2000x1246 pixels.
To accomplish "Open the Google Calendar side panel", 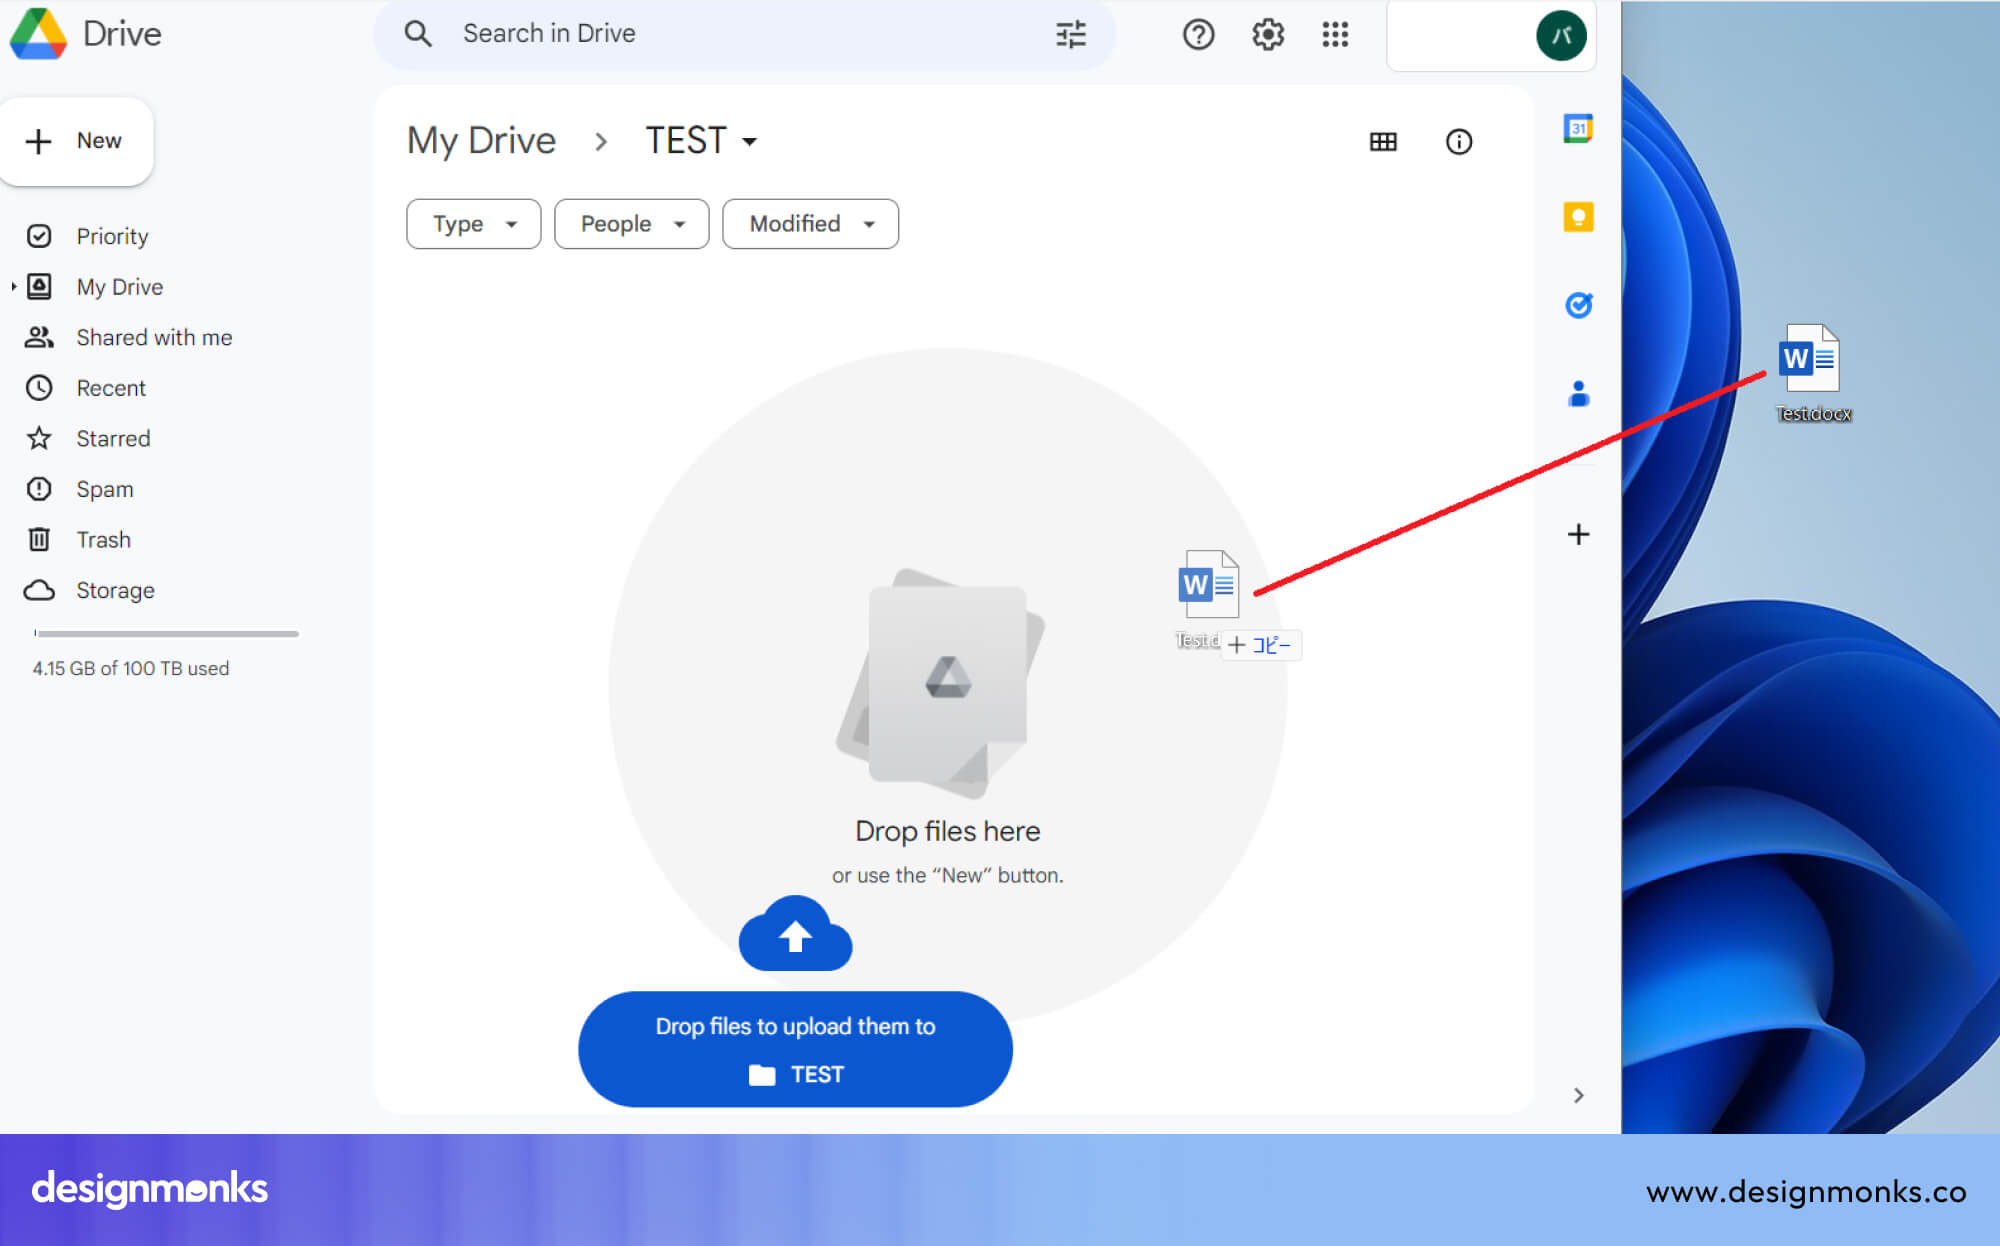I will [x=1578, y=128].
